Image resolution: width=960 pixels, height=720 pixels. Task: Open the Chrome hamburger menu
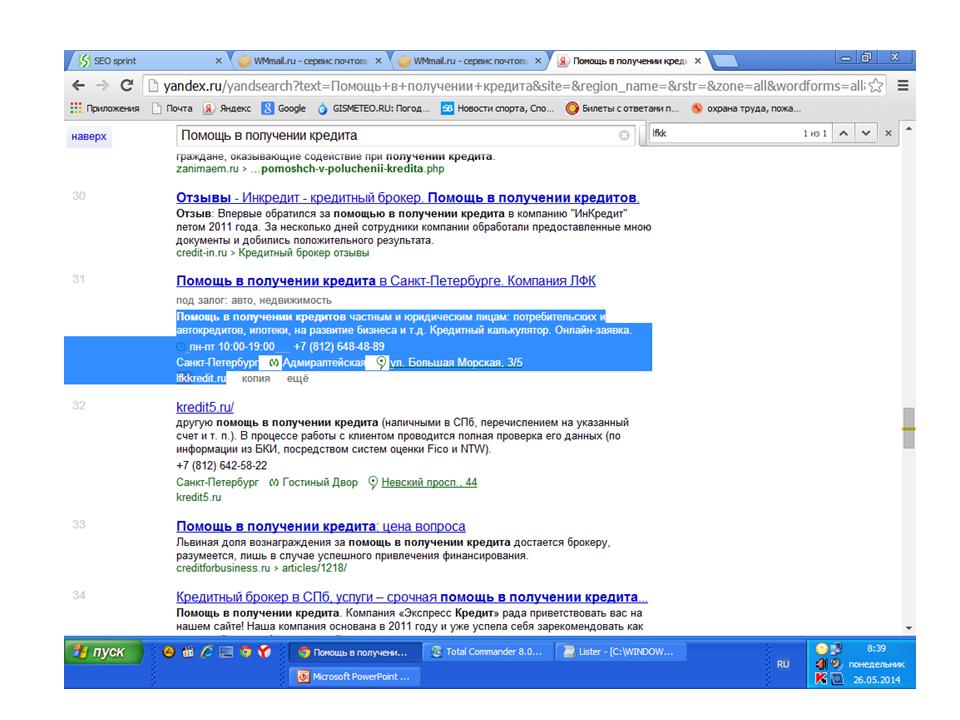click(x=902, y=86)
